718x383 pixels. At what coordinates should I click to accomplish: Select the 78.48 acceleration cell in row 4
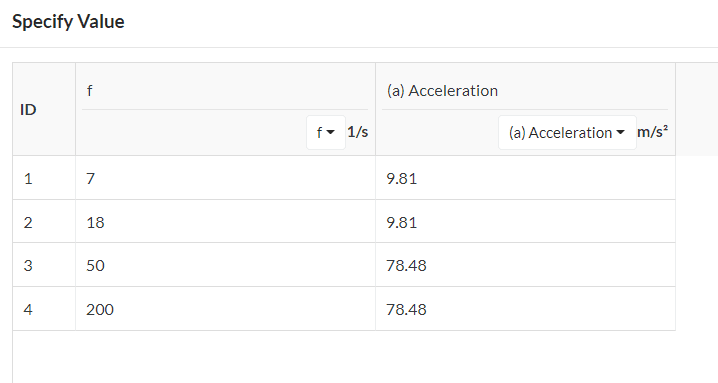[525, 309]
